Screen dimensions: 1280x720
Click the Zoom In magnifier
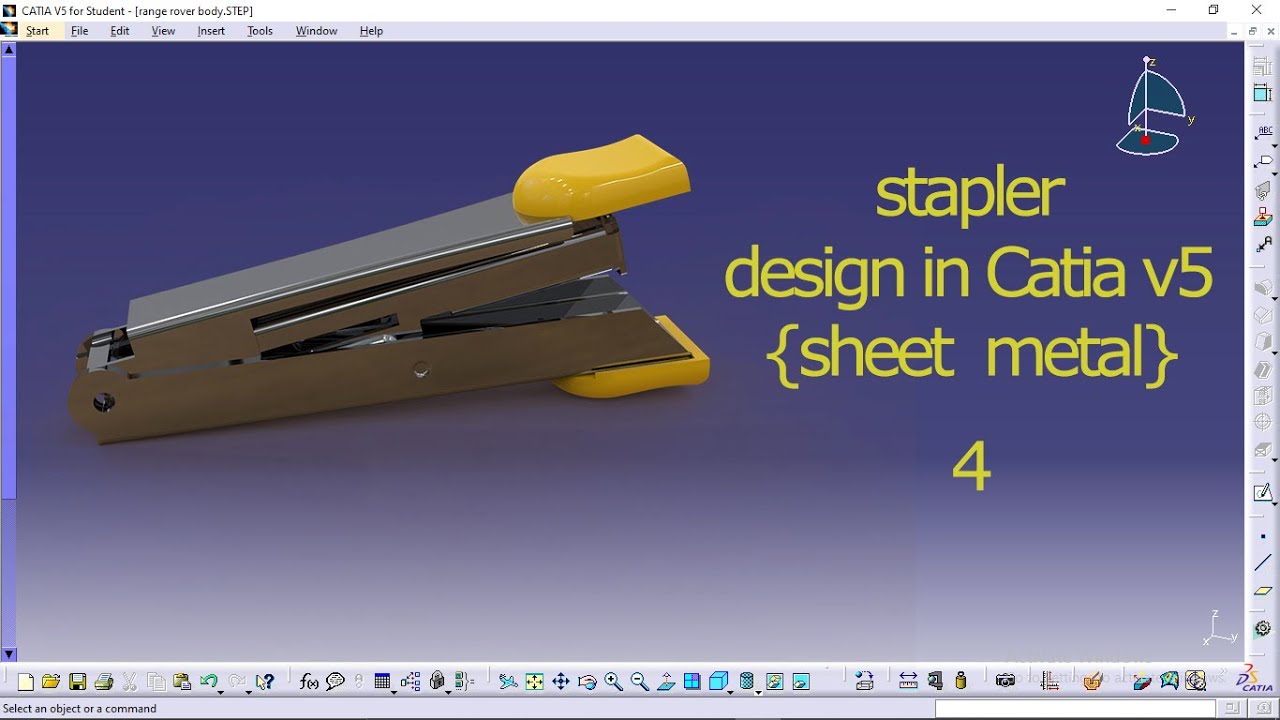click(613, 682)
